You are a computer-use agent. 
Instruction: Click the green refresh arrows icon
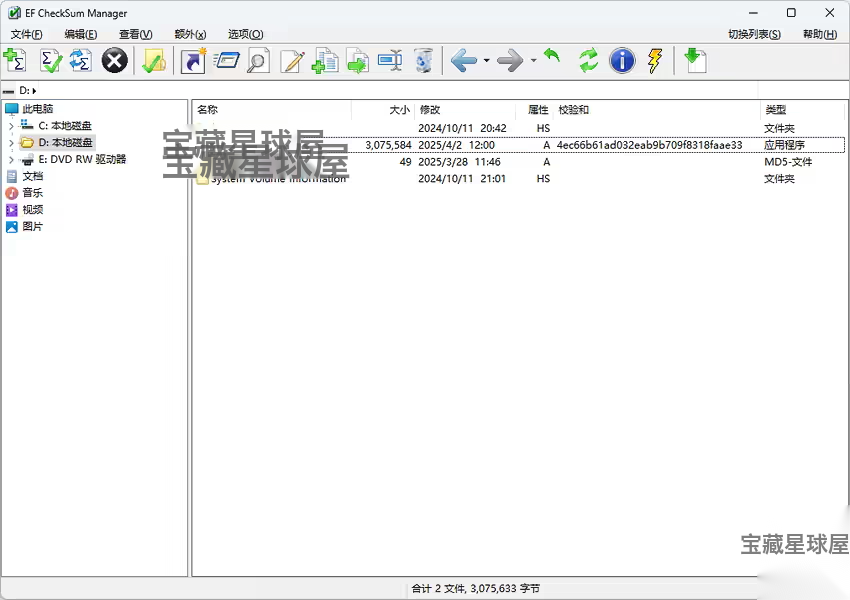click(589, 60)
